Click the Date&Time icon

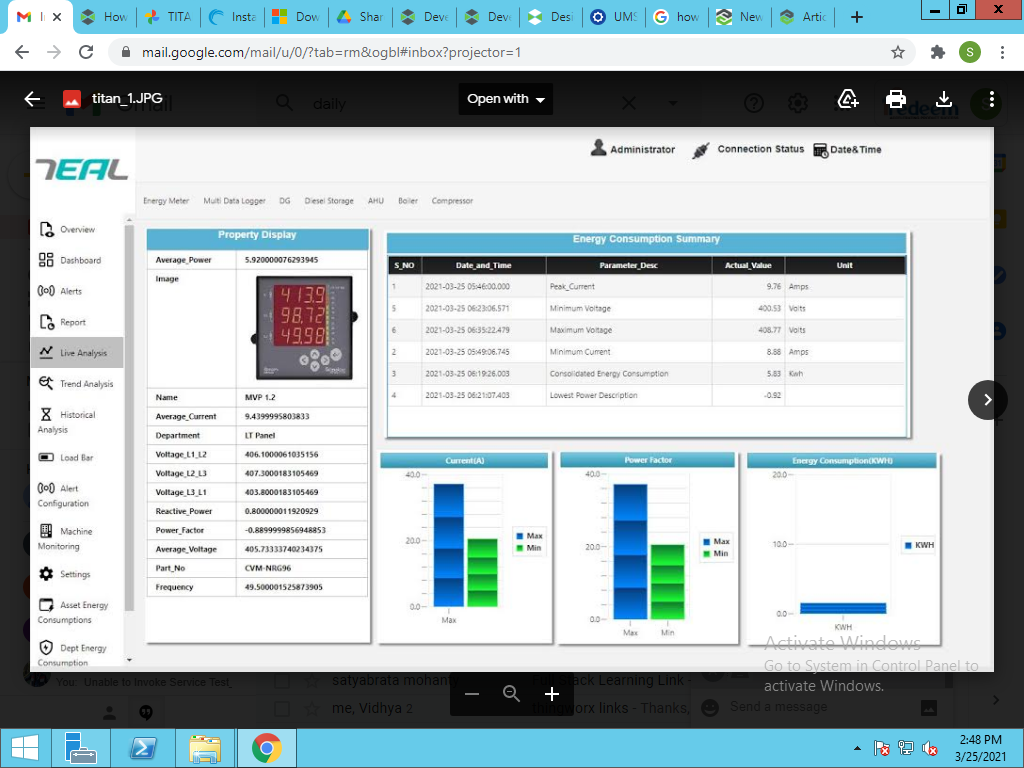coord(822,149)
